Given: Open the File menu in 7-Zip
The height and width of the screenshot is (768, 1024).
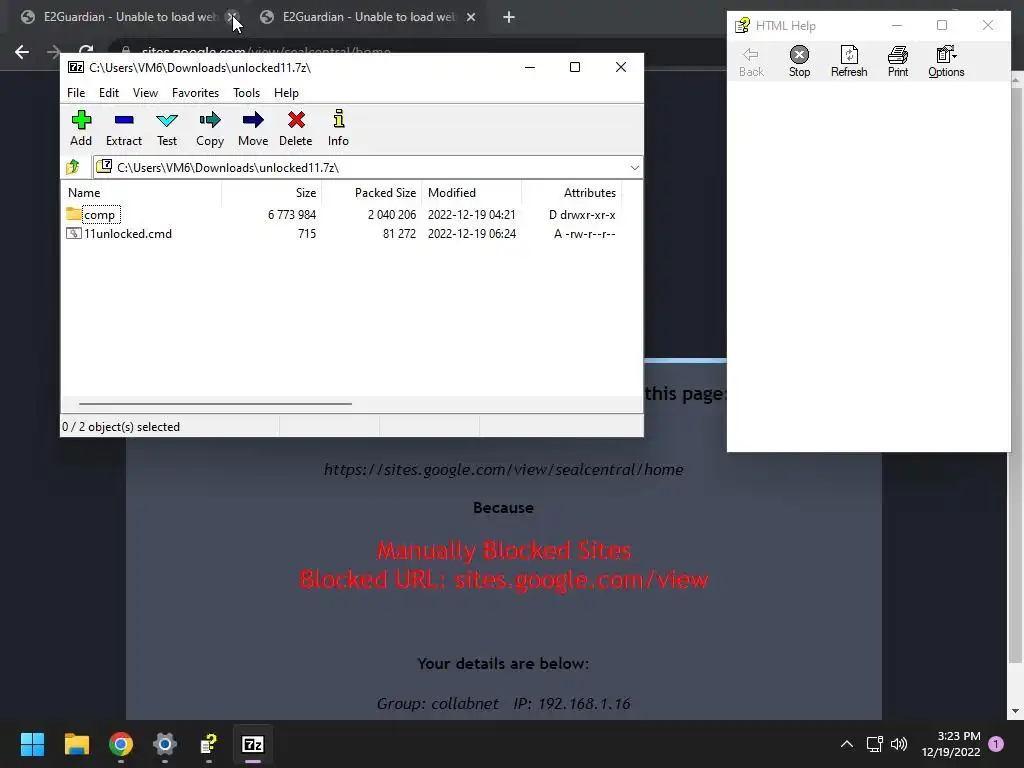Looking at the screenshot, I should pyautogui.click(x=76, y=93).
